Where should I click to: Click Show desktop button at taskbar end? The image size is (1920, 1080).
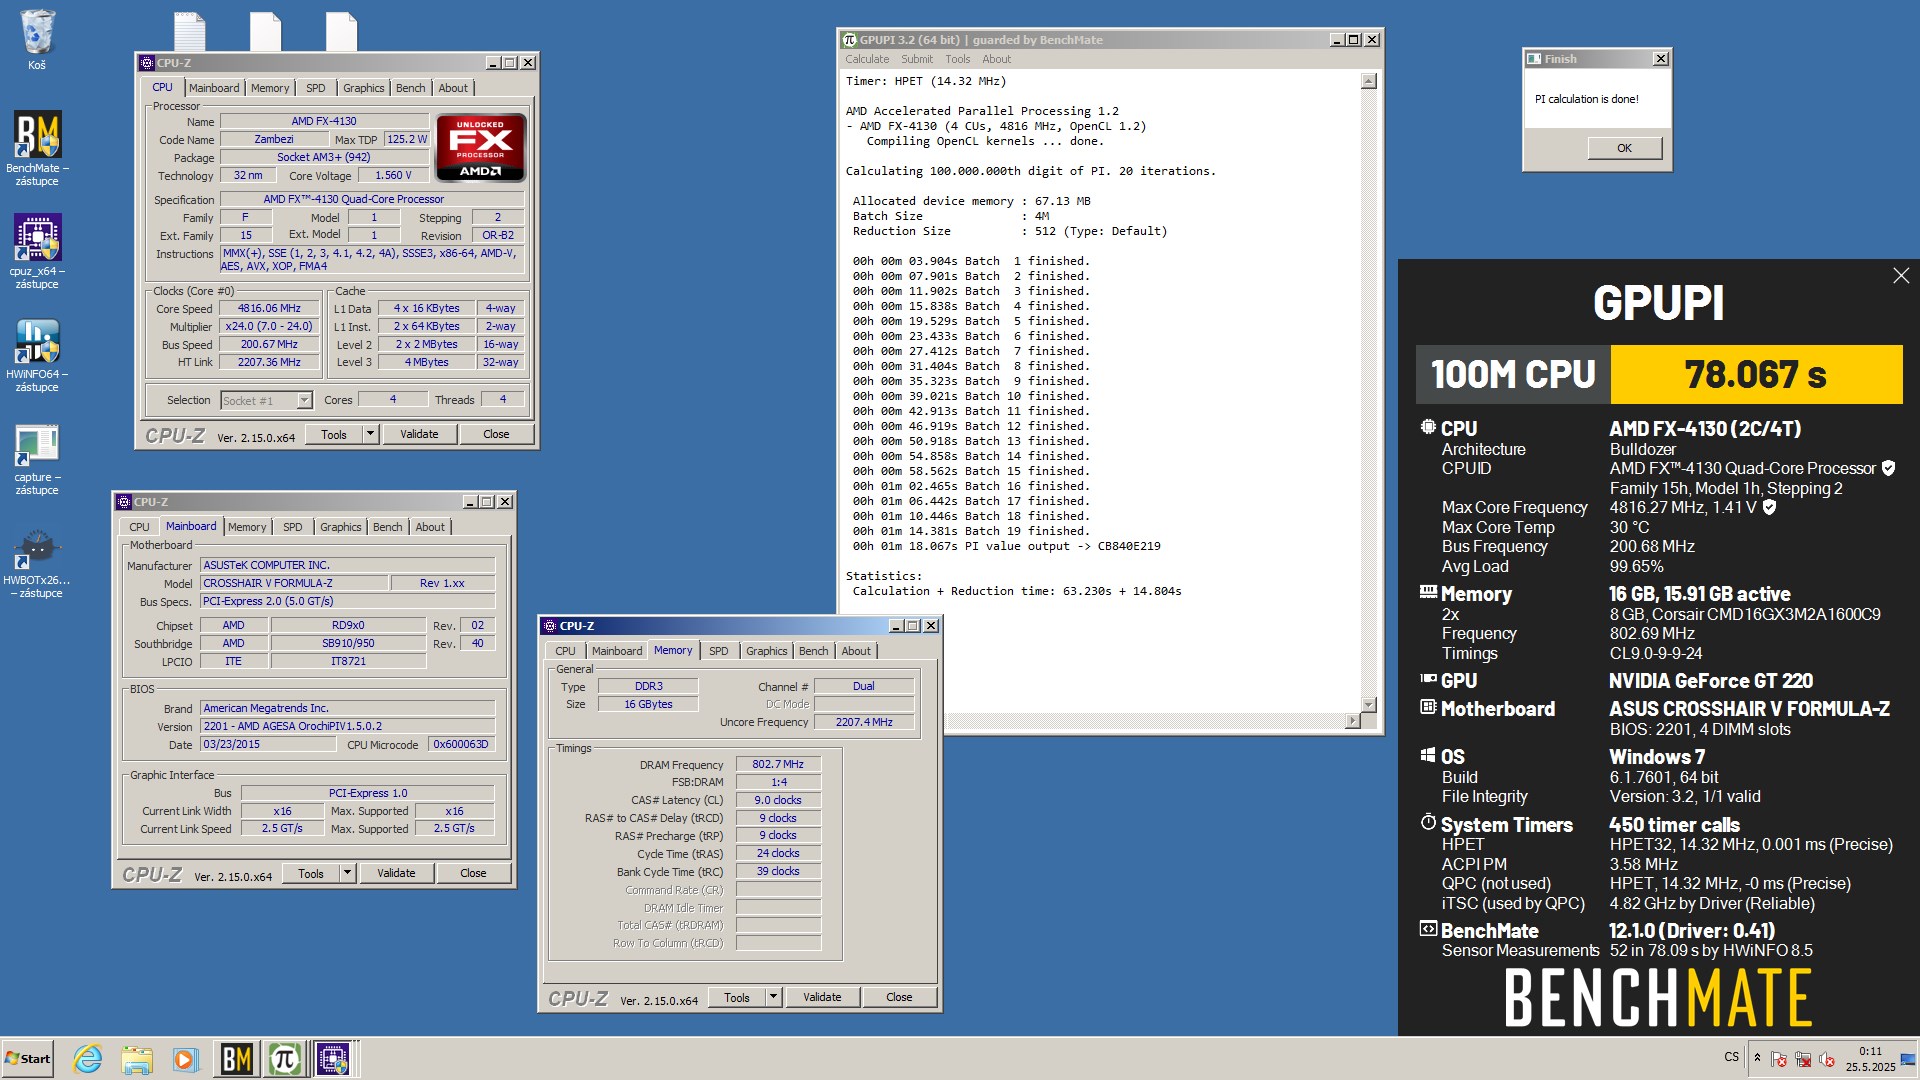click(x=1908, y=1059)
